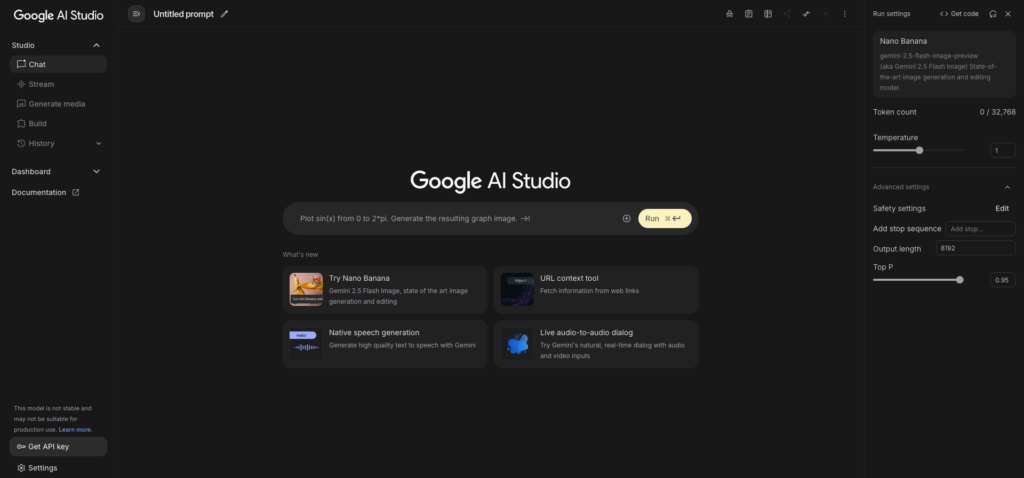Screen dimensions: 1024x478
Task: Click the URL context tool thumbnail
Action: click(x=517, y=289)
